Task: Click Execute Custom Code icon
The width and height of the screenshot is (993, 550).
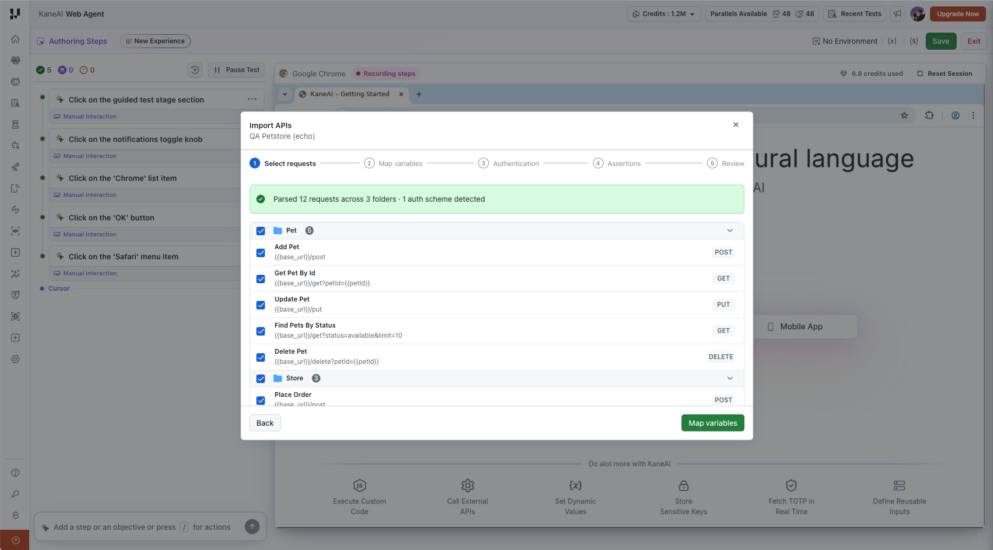Action: point(360,485)
